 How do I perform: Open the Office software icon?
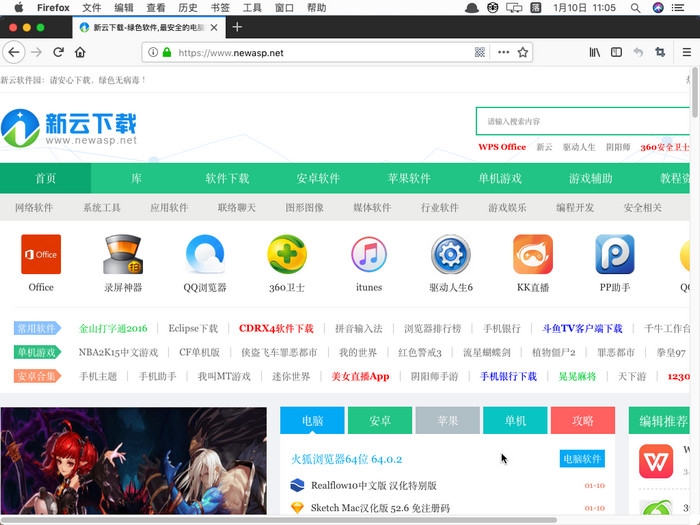point(41,254)
